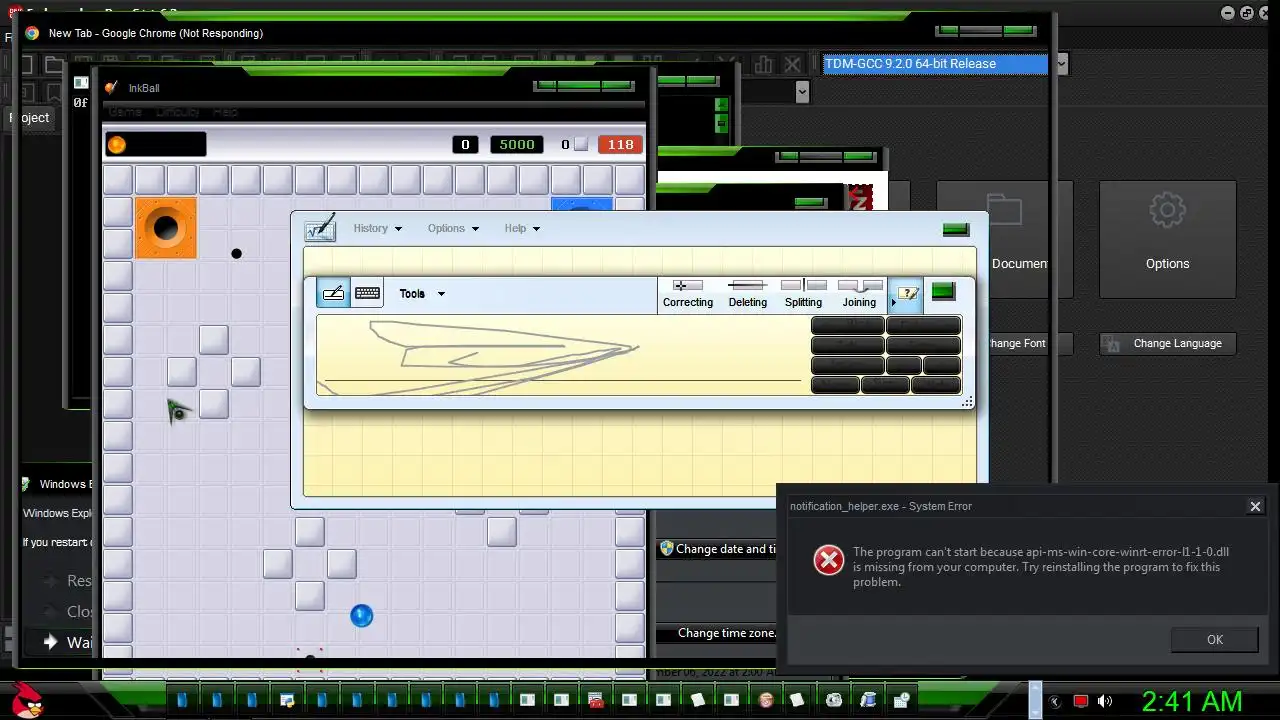Open Help menu in Math Input Panel
Image resolution: width=1280 pixels, height=720 pixels.
pos(522,228)
